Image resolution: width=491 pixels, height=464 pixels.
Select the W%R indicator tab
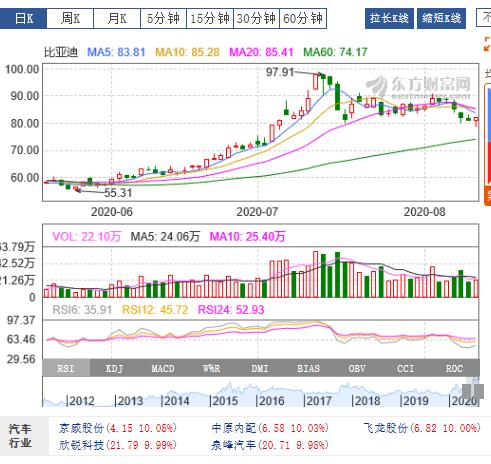[x=212, y=368]
